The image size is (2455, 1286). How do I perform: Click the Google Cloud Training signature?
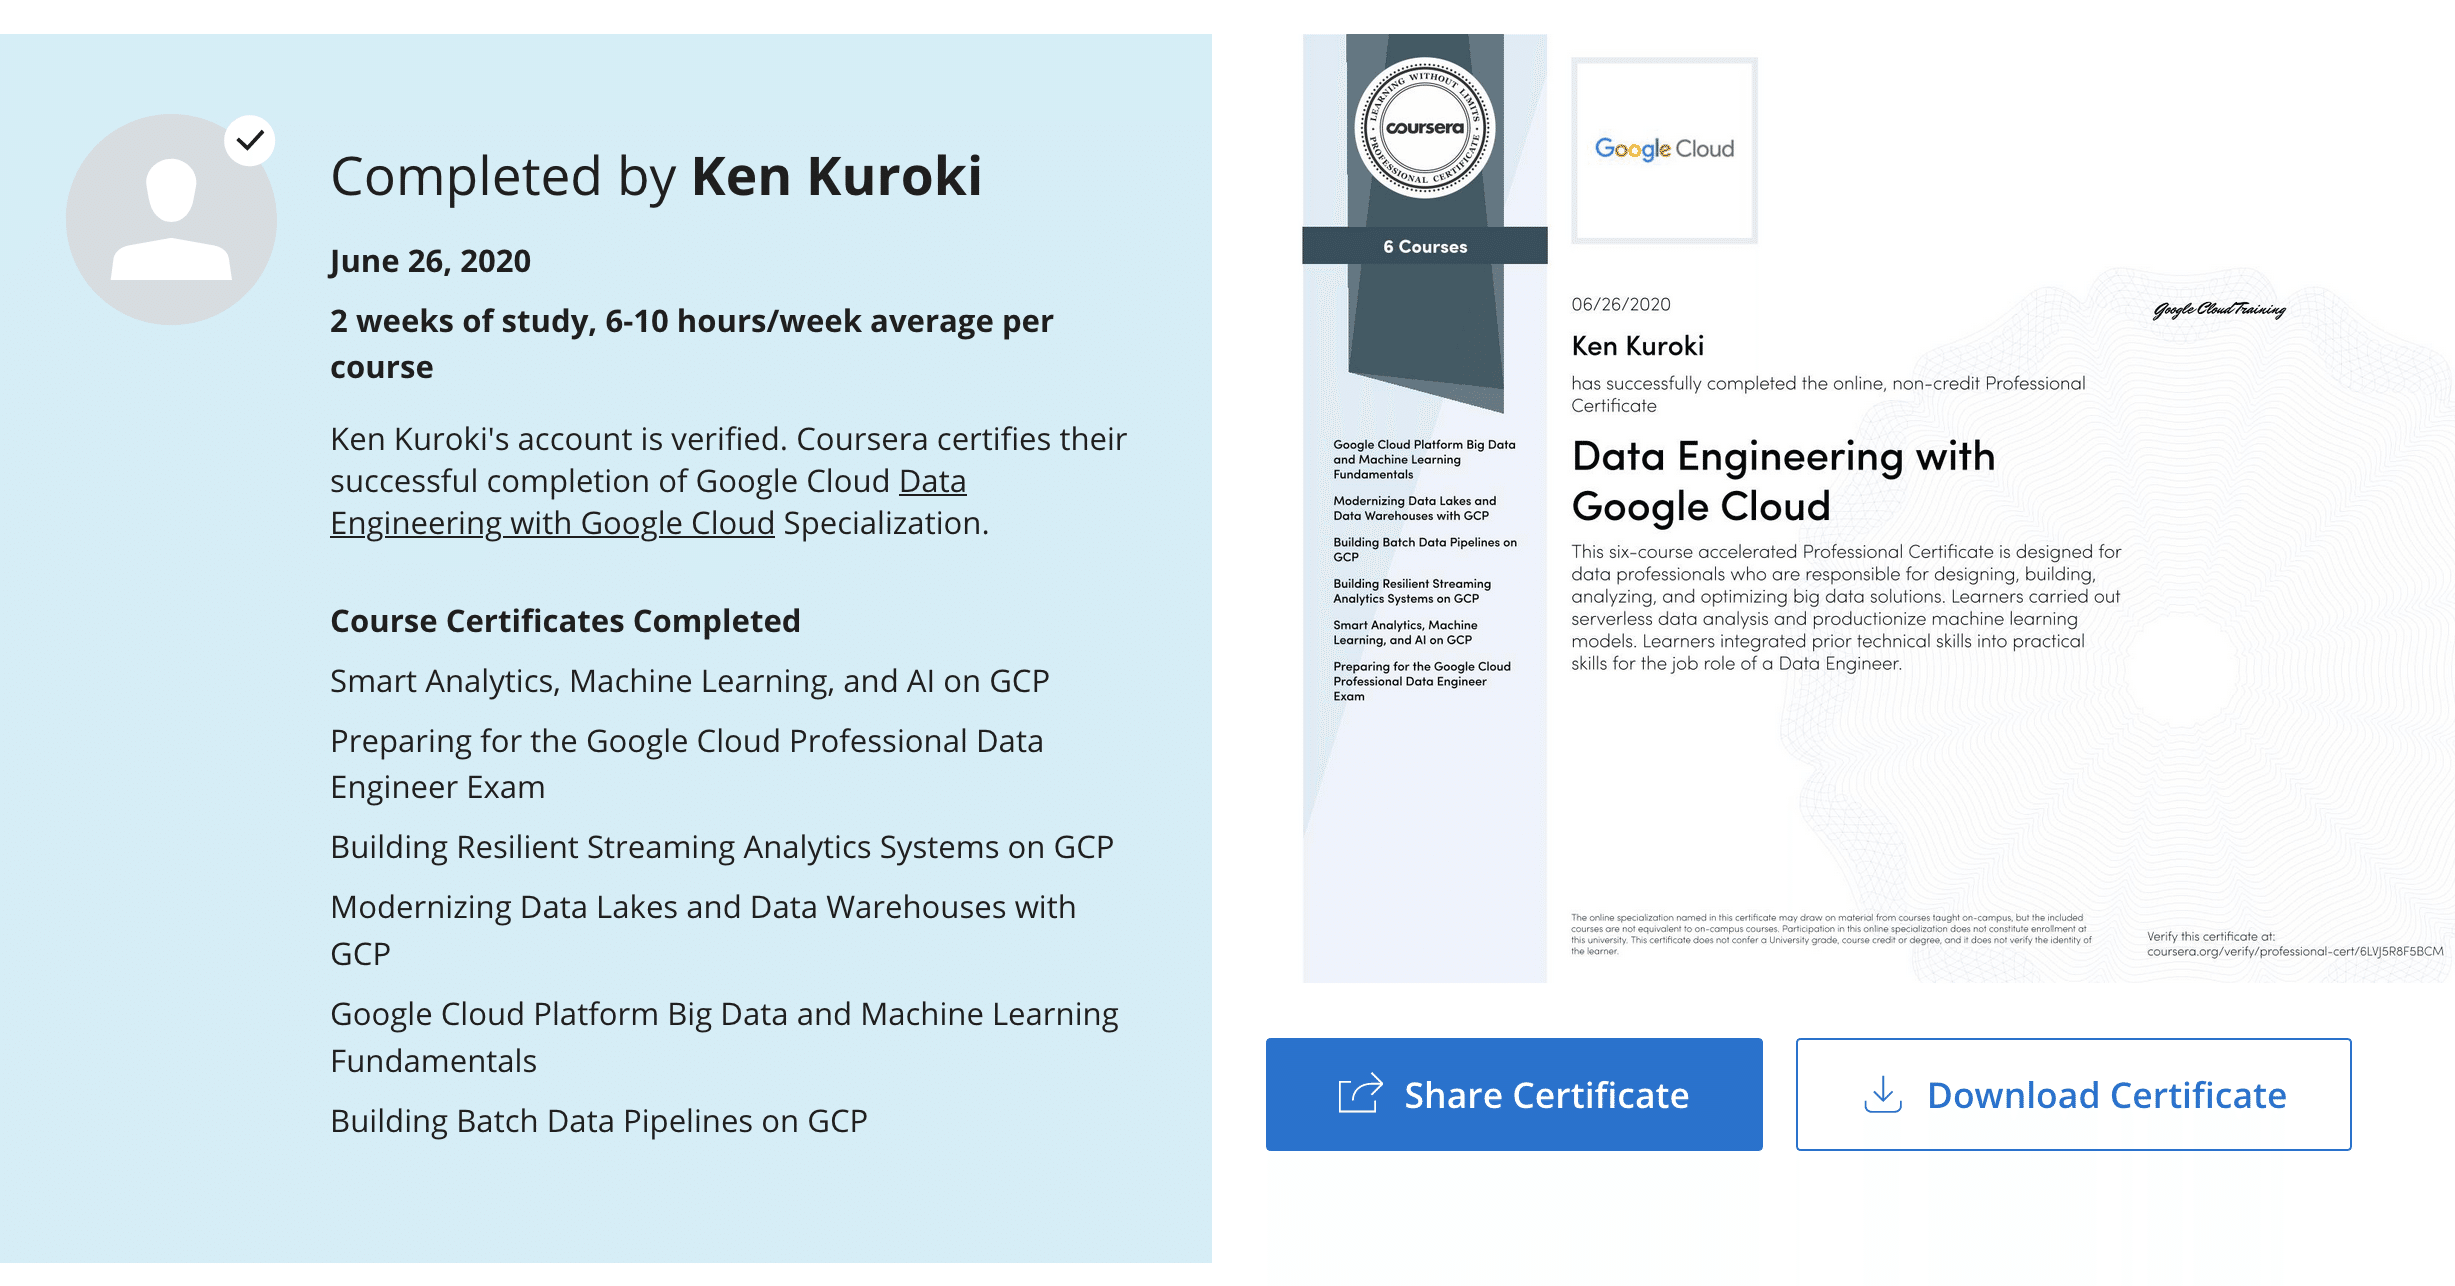pos(2218,310)
